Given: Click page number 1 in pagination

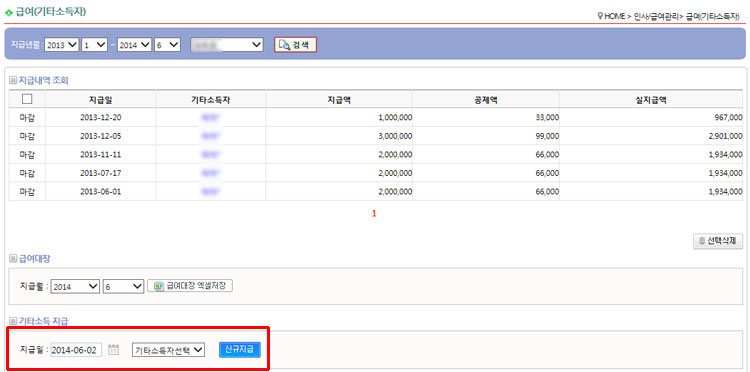Looking at the screenshot, I should point(374,214).
